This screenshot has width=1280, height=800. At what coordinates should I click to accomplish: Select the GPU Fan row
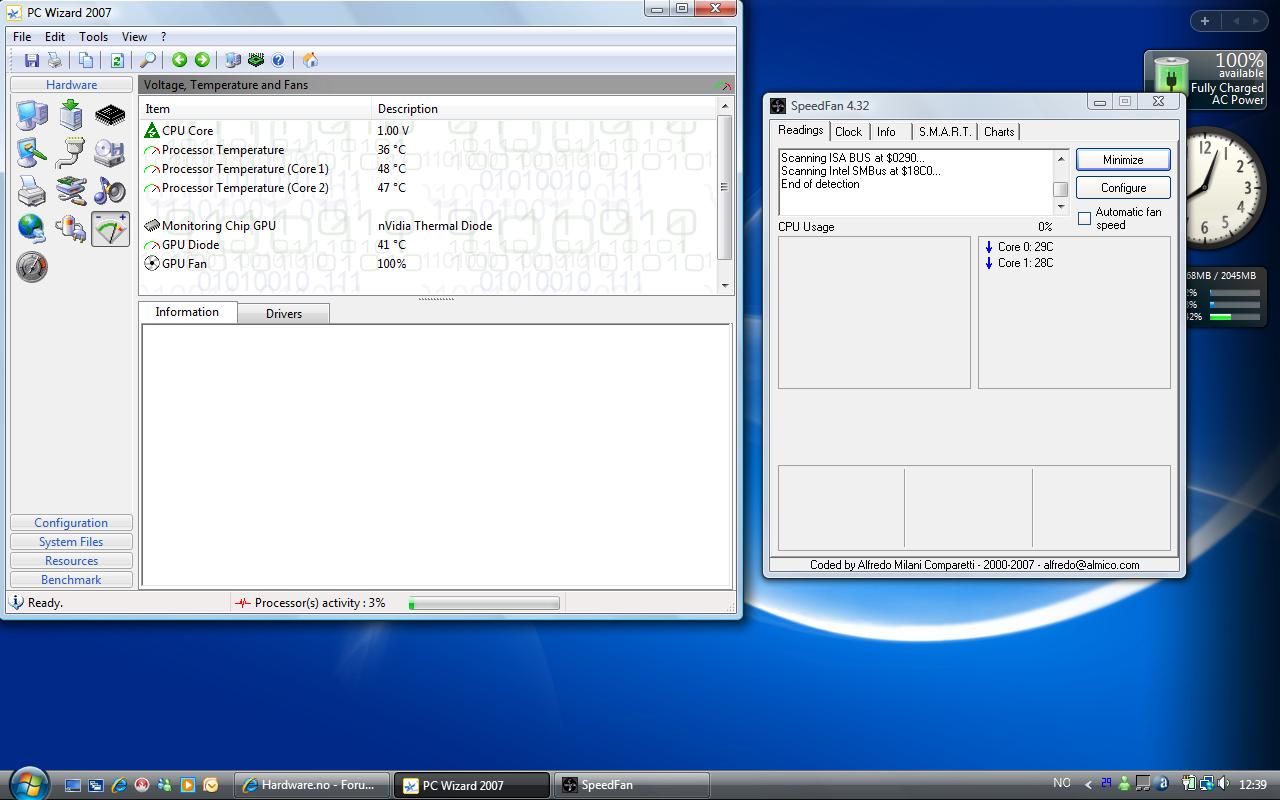[x=430, y=264]
